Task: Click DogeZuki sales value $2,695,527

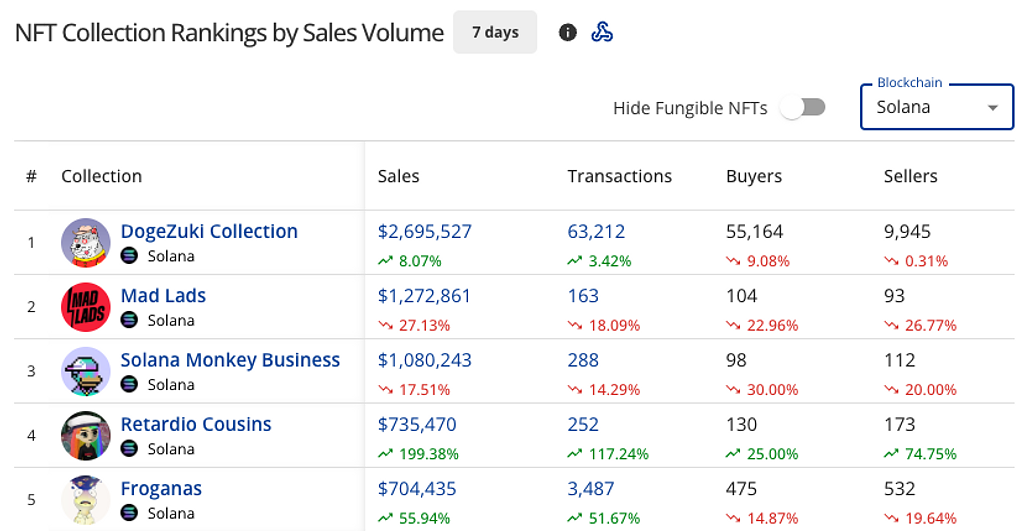Action: (424, 232)
